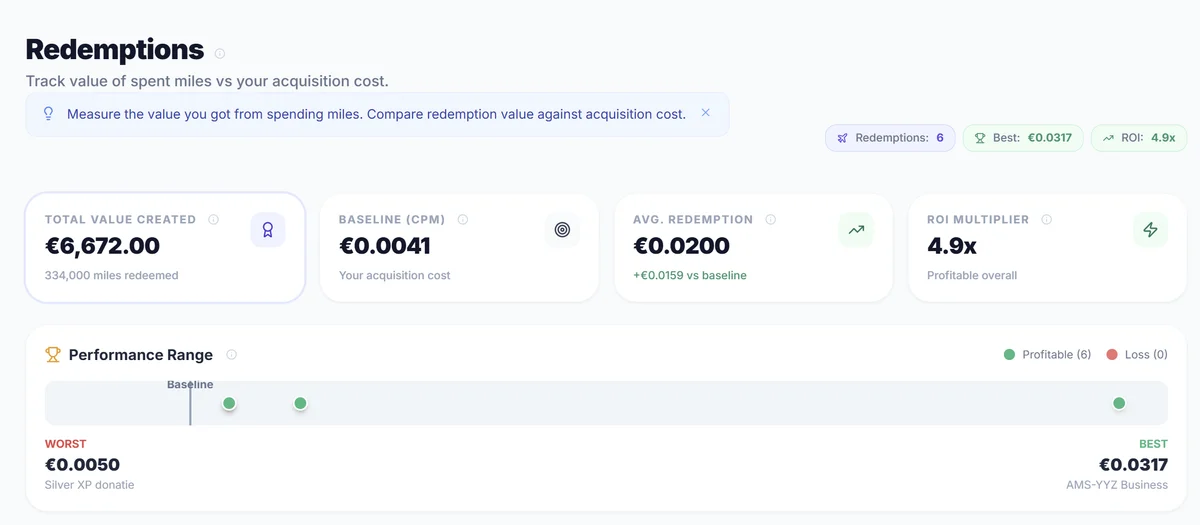The height and width of the screenshot is (525, 1200).
Task: Click the Redemptions: 6 pill
Action: 890,138
